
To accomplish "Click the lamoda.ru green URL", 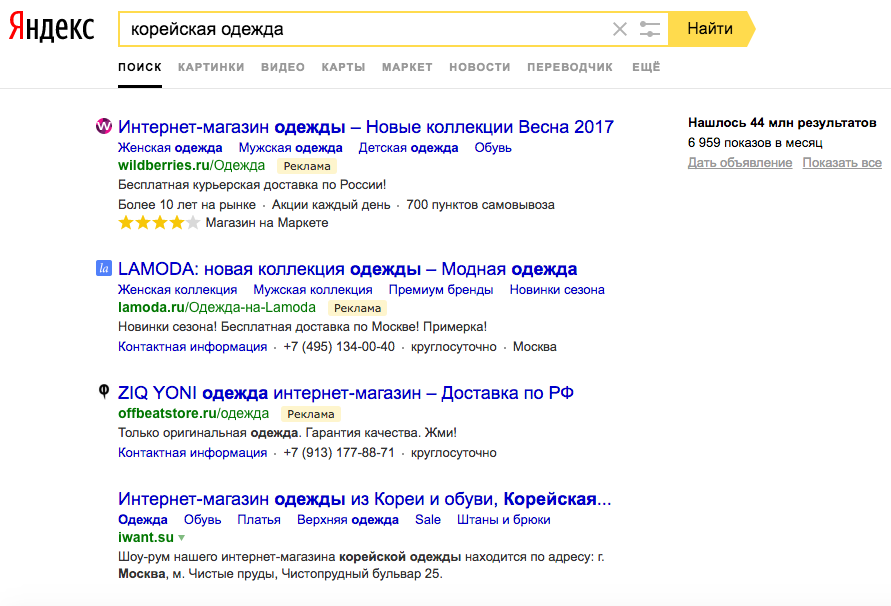I will 216,308.
